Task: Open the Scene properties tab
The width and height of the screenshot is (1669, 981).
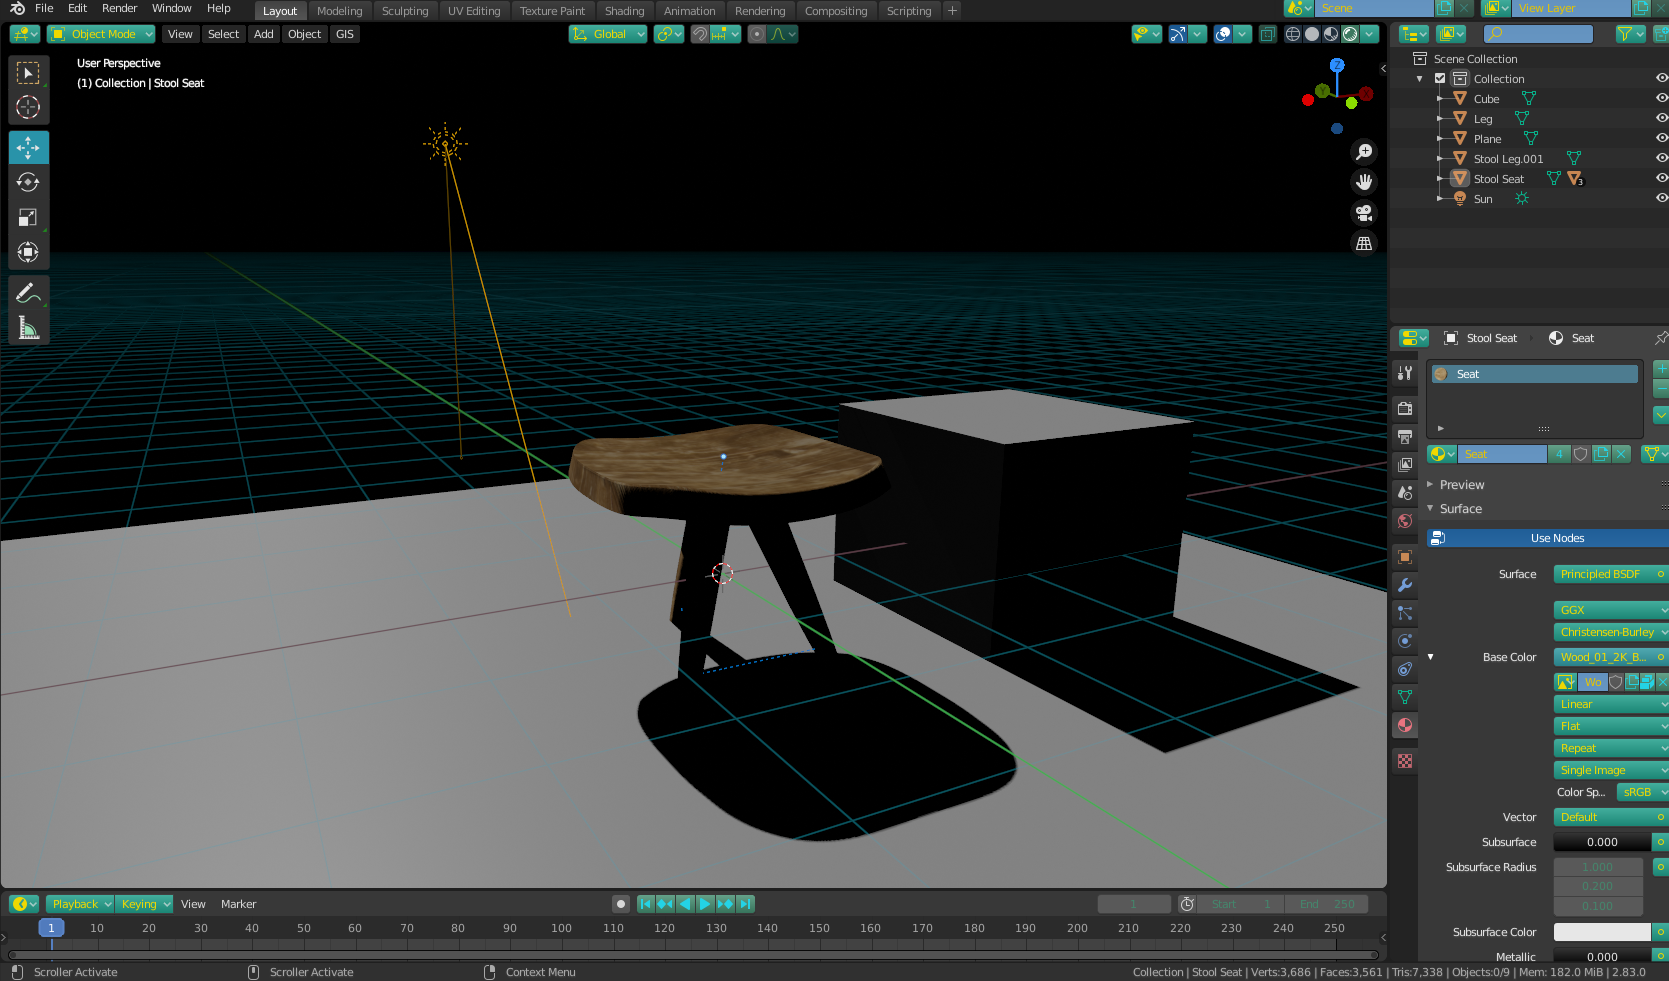Action: click(x=1405, y=492)
